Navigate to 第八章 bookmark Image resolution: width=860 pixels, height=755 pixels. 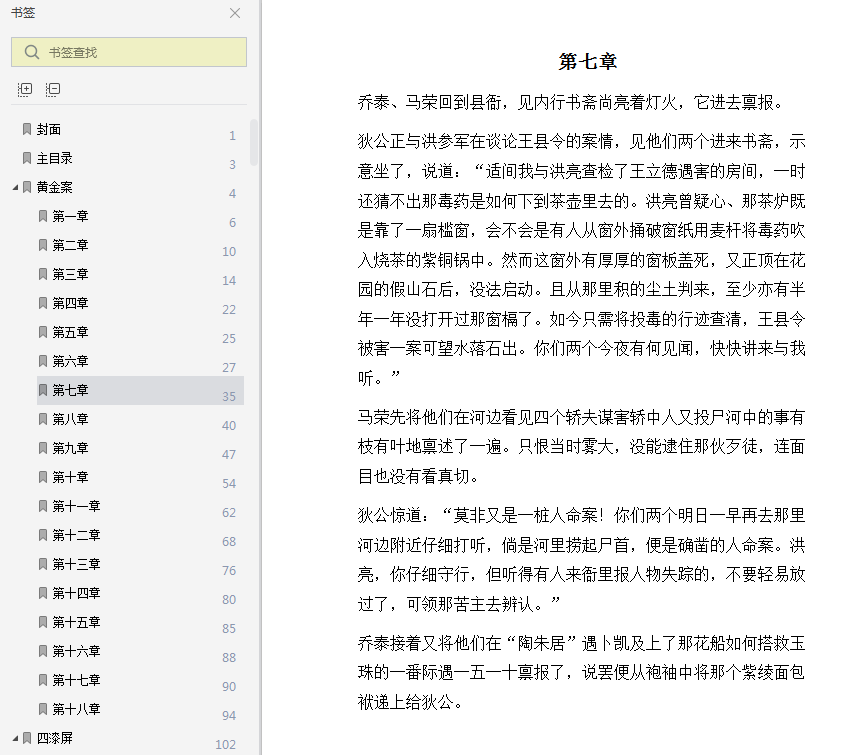pyautogui.click(x=70, y=419)
